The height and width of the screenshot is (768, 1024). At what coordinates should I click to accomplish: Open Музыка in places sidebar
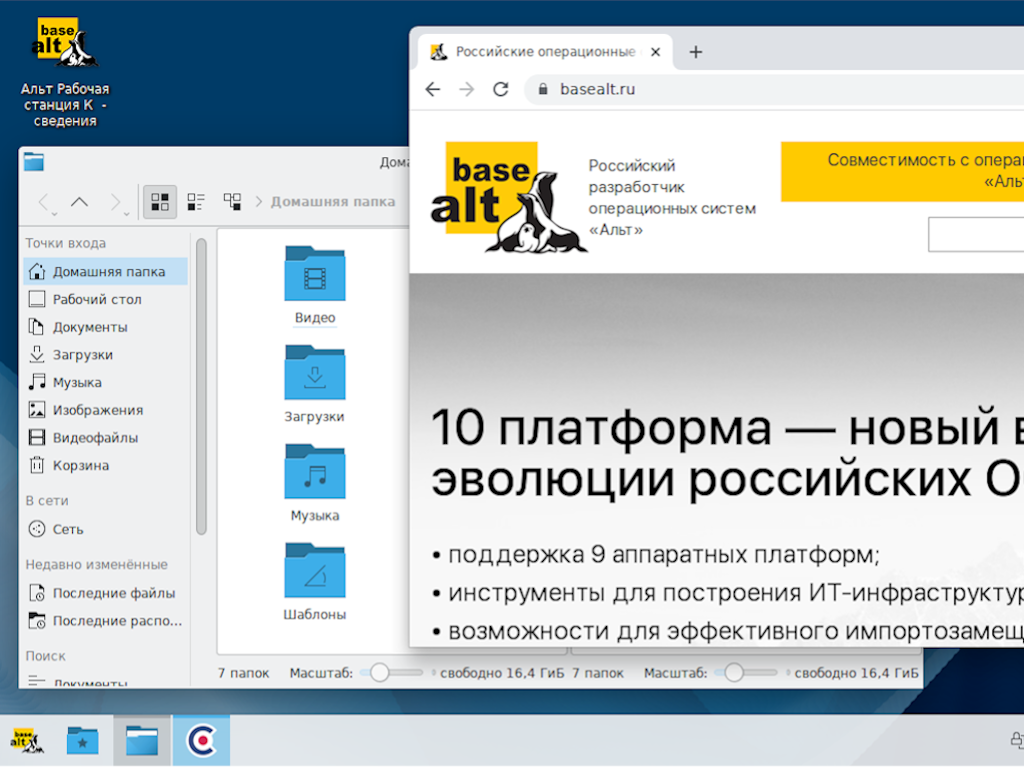tap(106, 382)
